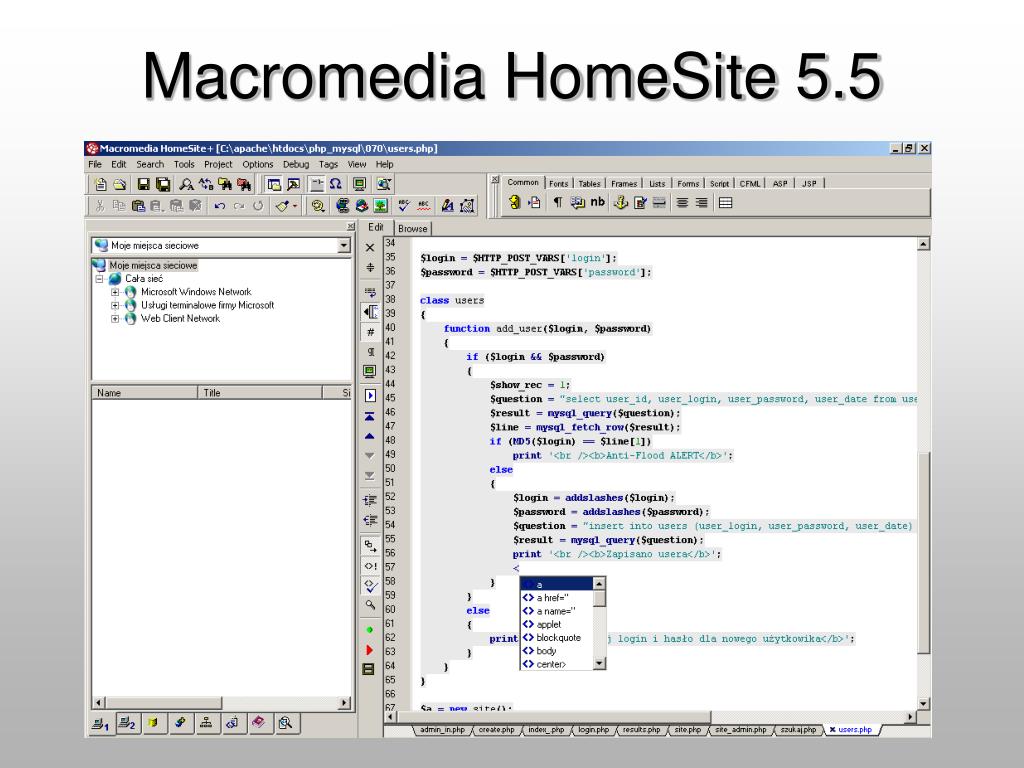Click the Save All icon
Screen dimensions: 1024x768
(x=163, y=184)
